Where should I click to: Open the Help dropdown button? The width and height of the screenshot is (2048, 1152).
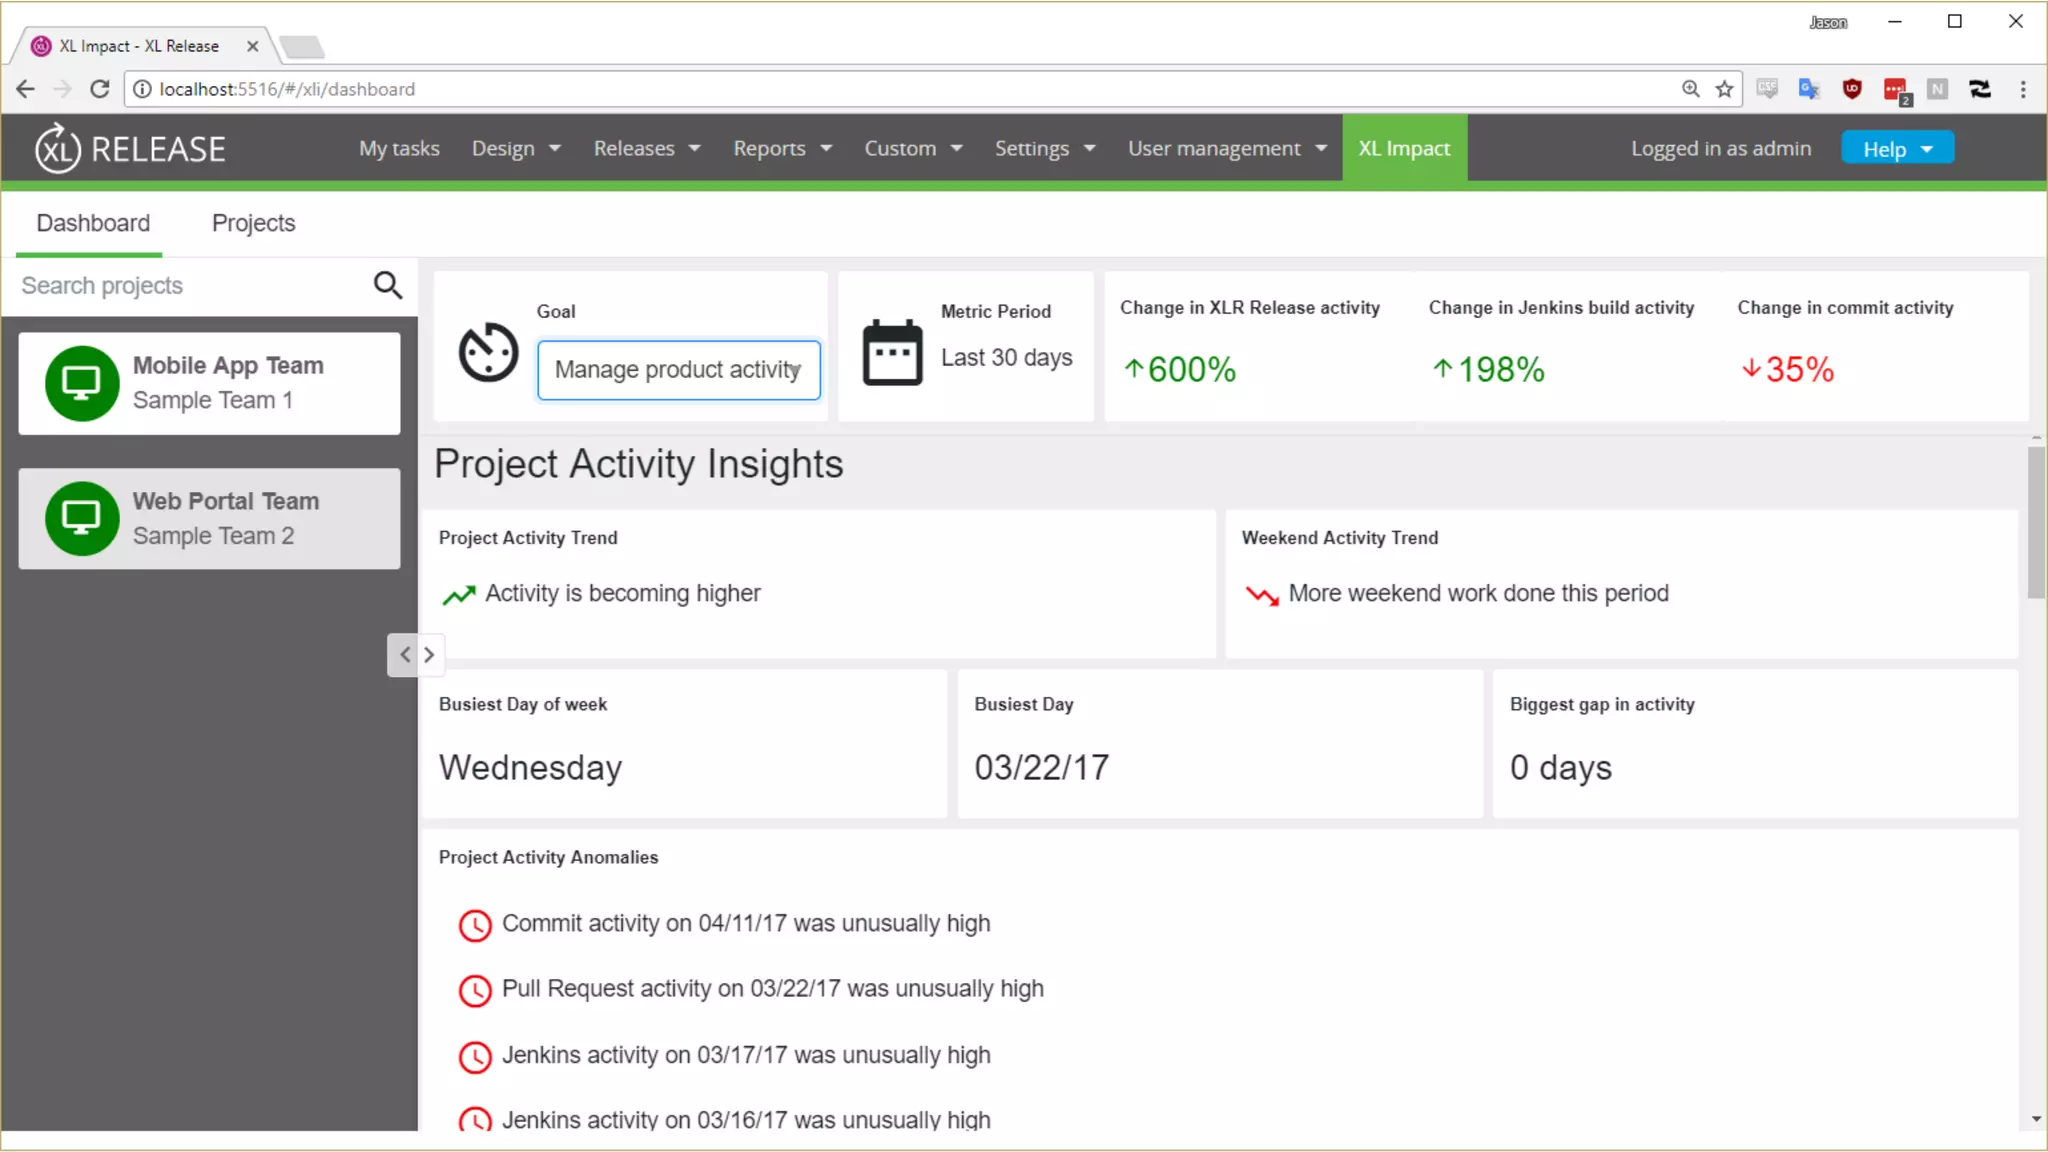(1897, 149)
